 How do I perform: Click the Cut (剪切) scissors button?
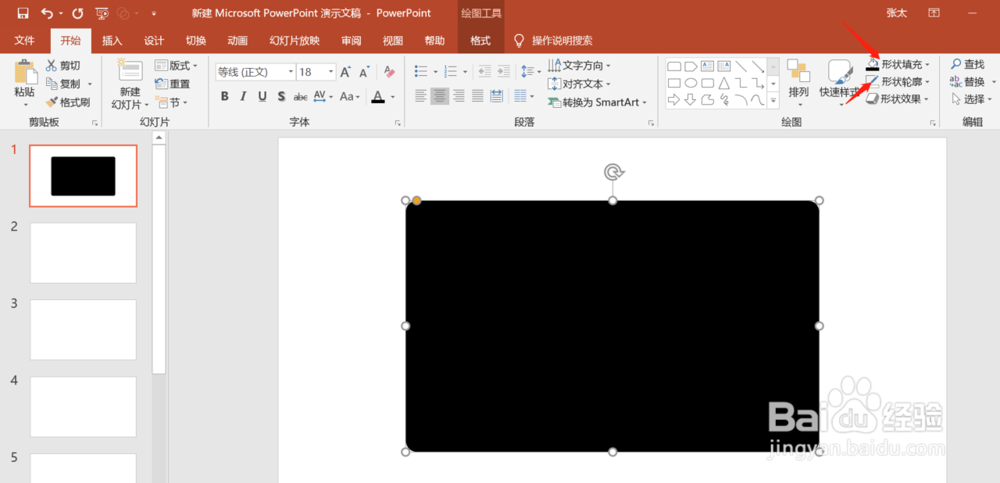[x=63, y=66]
